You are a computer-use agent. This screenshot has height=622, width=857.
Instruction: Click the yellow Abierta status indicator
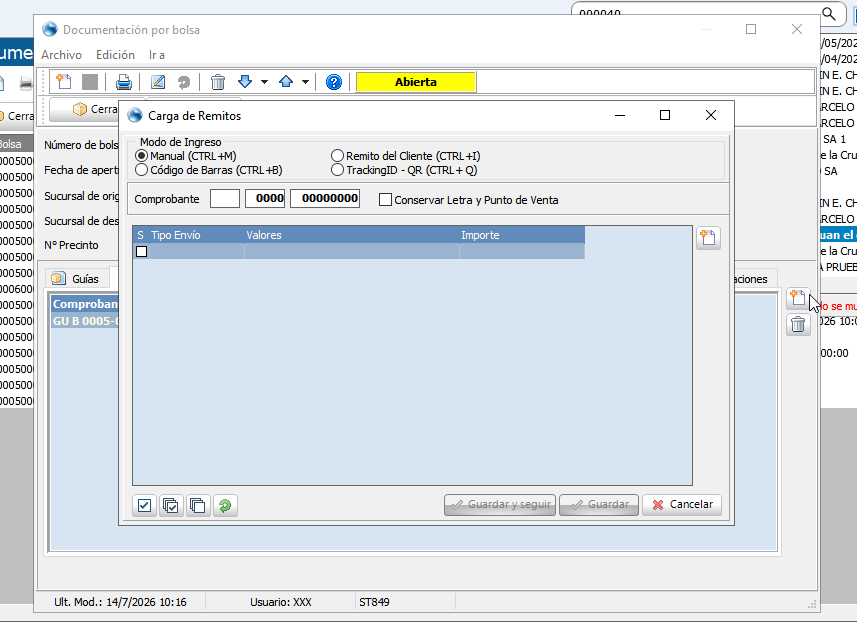pyautogui.click(x=416, y=82)
